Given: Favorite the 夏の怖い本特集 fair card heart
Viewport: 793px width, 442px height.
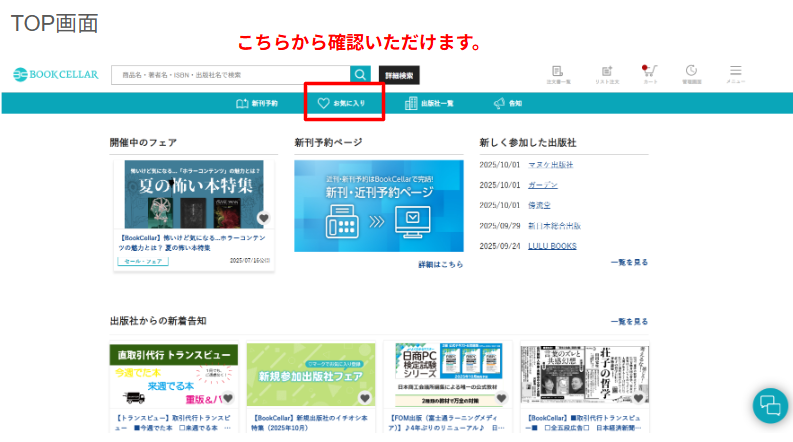Looking at the screenshot, I should [263, 218].
